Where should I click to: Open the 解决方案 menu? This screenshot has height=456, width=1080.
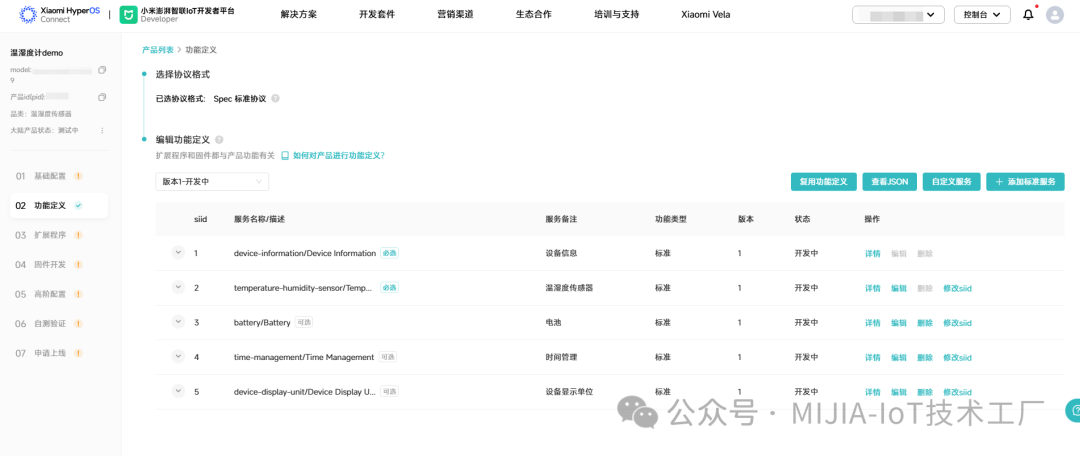299,14
